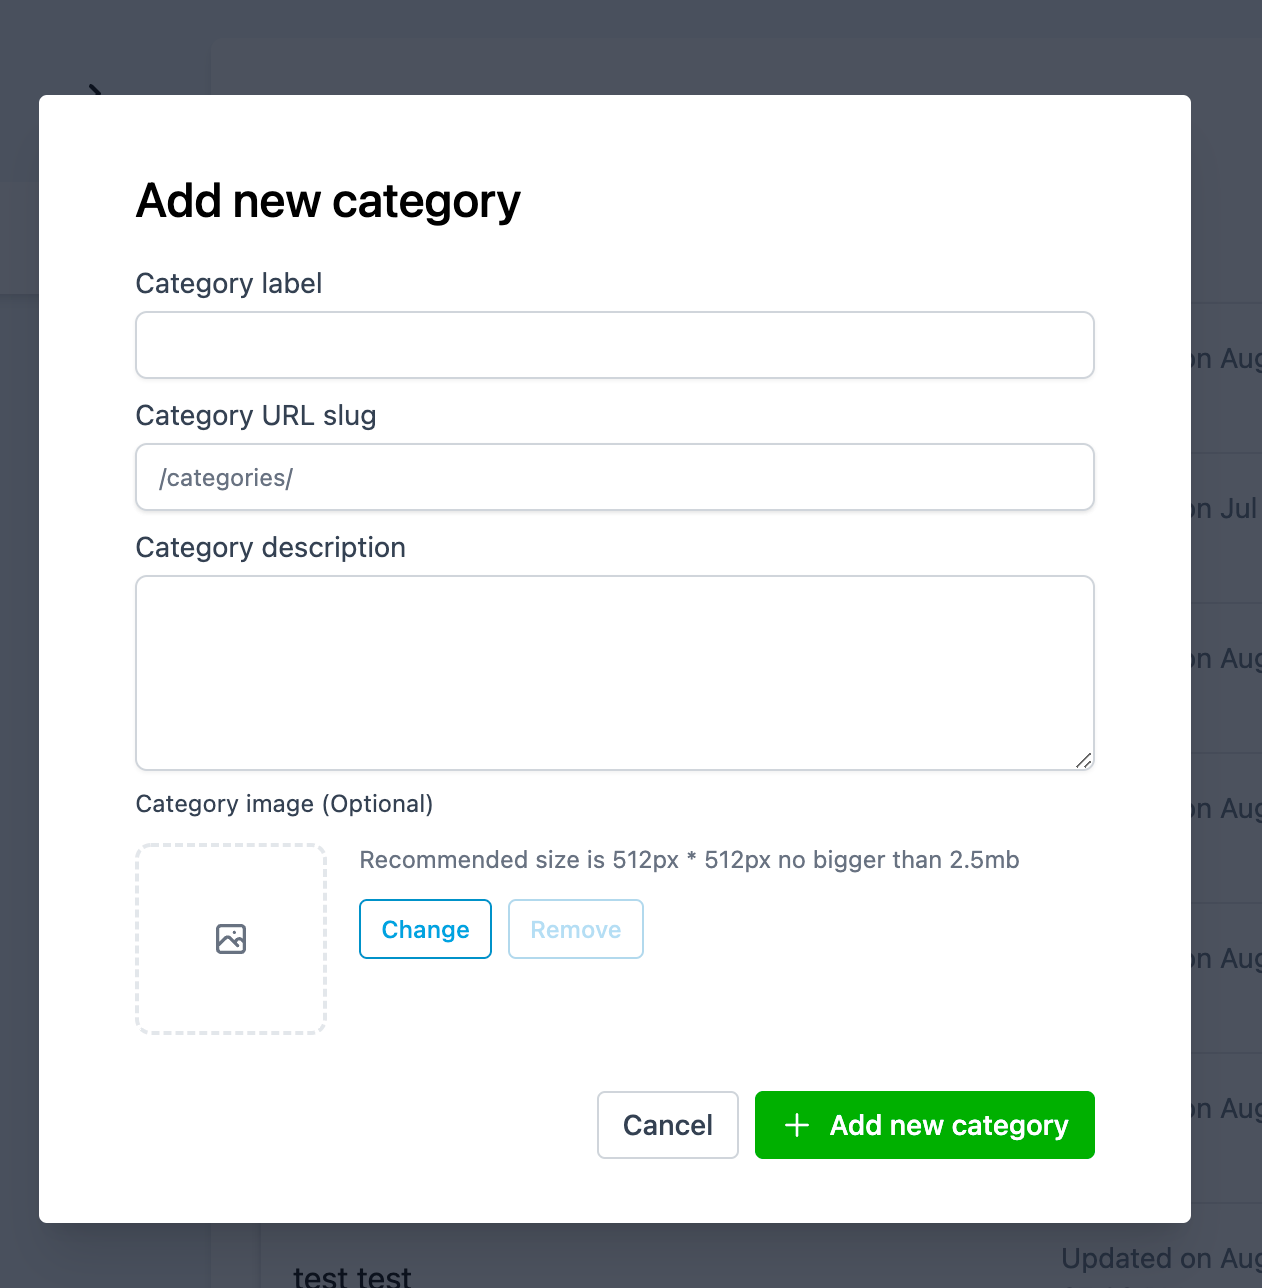Click the "Add new category" dialog heading
Image resolution: width=1262 pixels, height=1288 pixels.
click(x=328, y=201)
